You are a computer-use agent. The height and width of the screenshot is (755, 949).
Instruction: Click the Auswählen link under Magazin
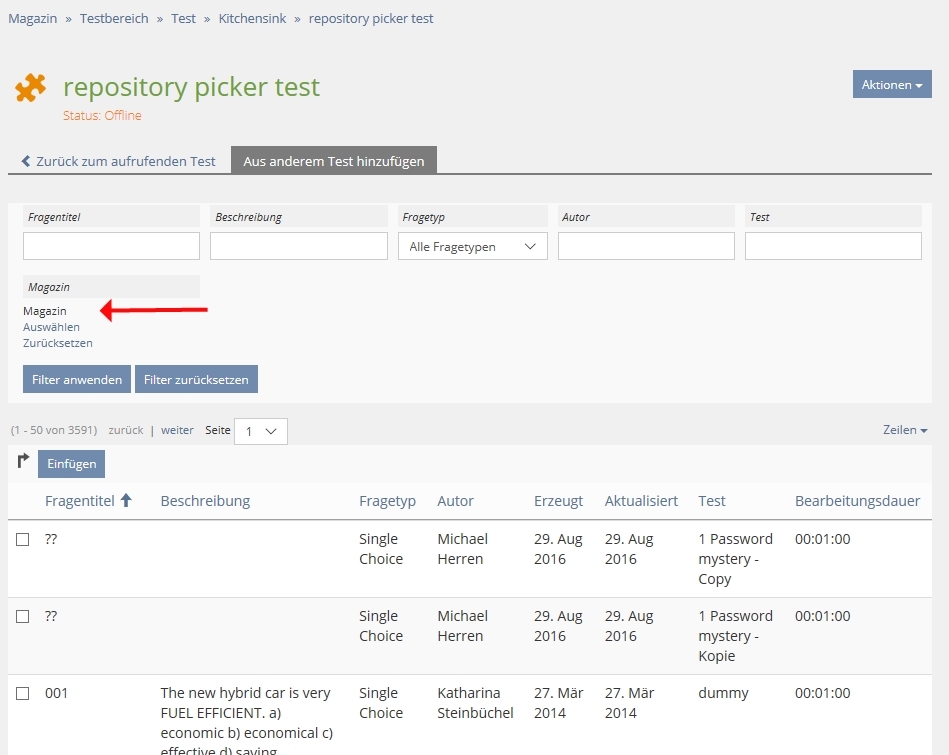(51, 327)
